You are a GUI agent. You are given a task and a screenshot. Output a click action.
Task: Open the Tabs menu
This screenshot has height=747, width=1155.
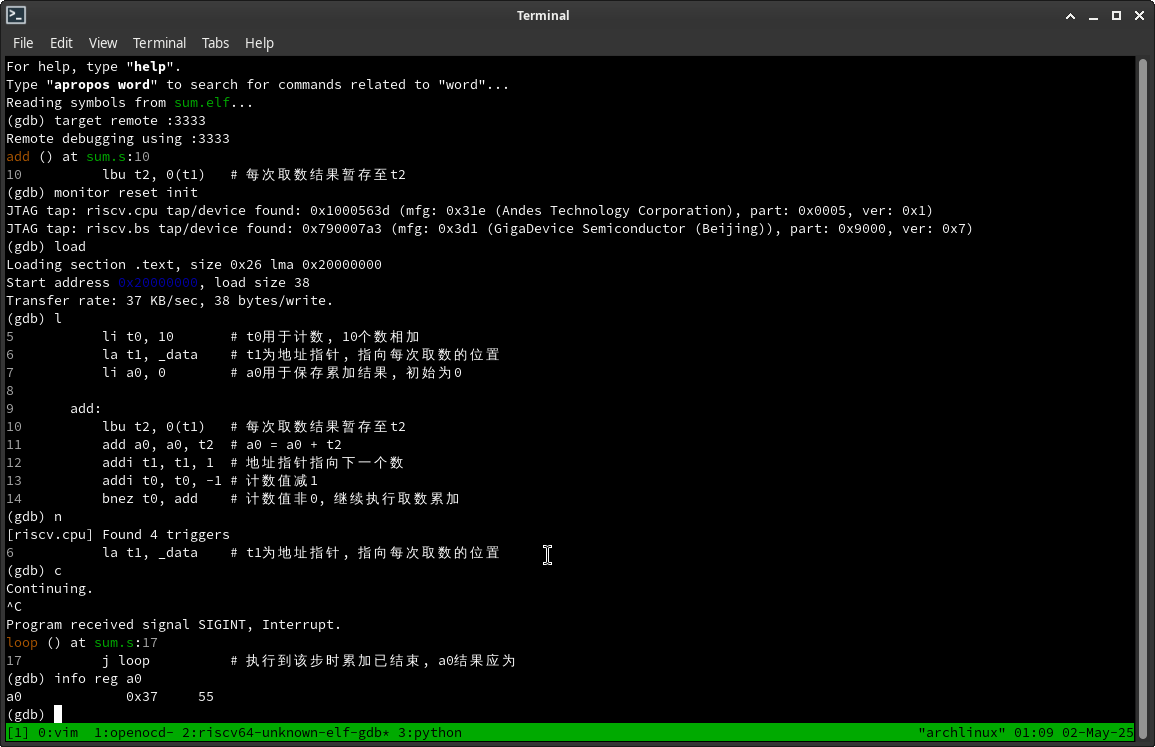tap(215, 43)
